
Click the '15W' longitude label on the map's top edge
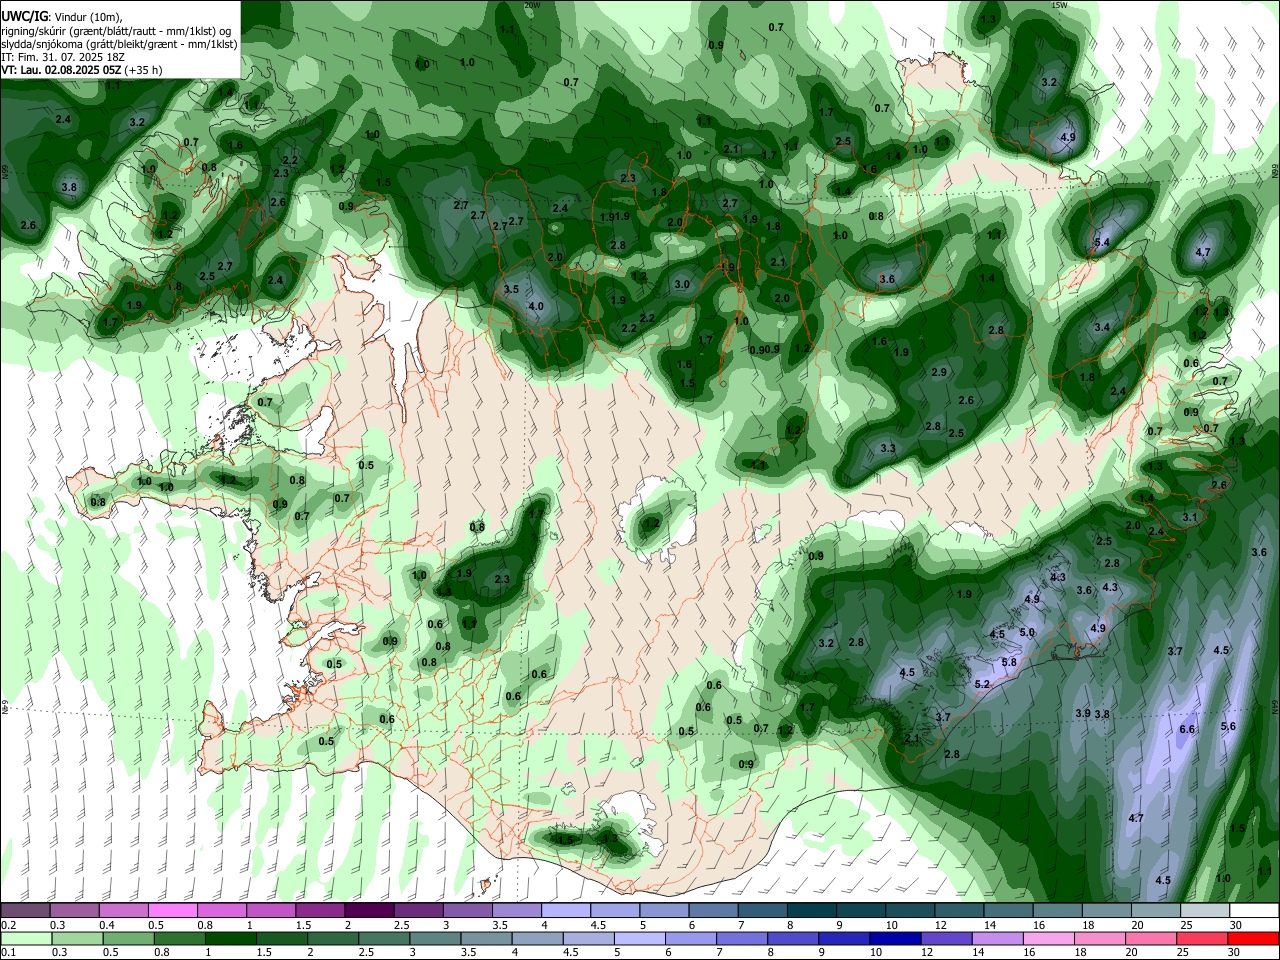[x=1059, y=5]
